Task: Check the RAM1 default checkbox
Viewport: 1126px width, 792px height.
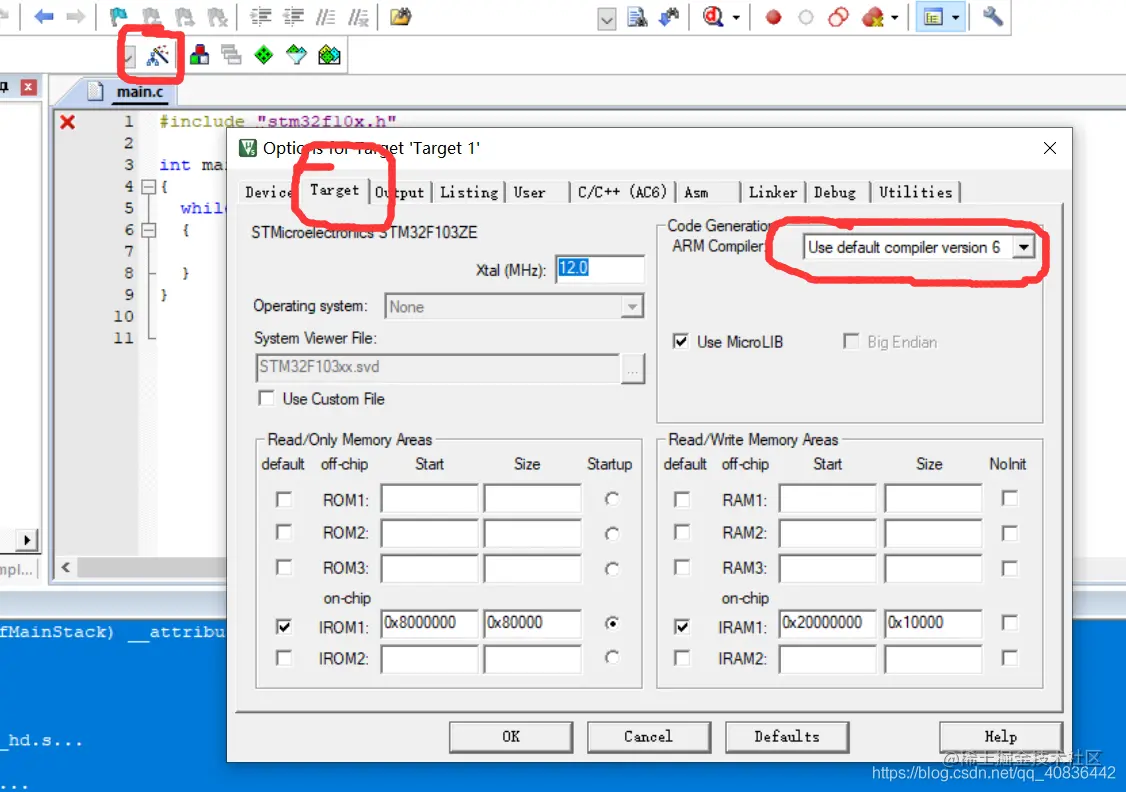Action: tap(681, 499)
